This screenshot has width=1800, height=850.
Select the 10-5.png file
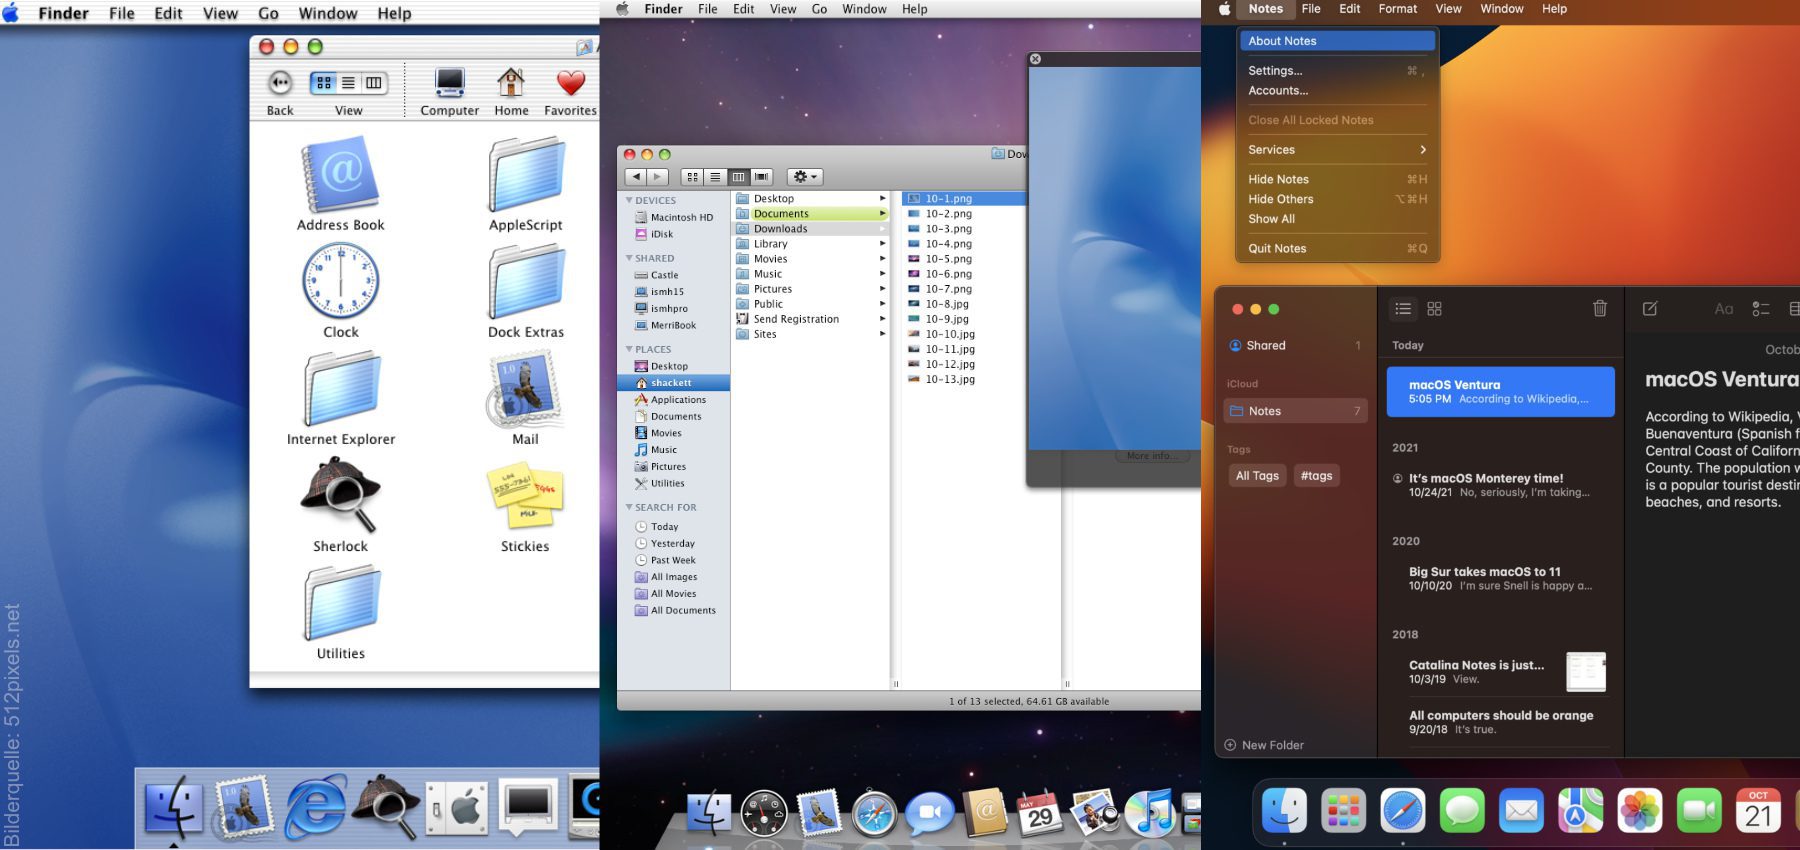tap(947, 259)
